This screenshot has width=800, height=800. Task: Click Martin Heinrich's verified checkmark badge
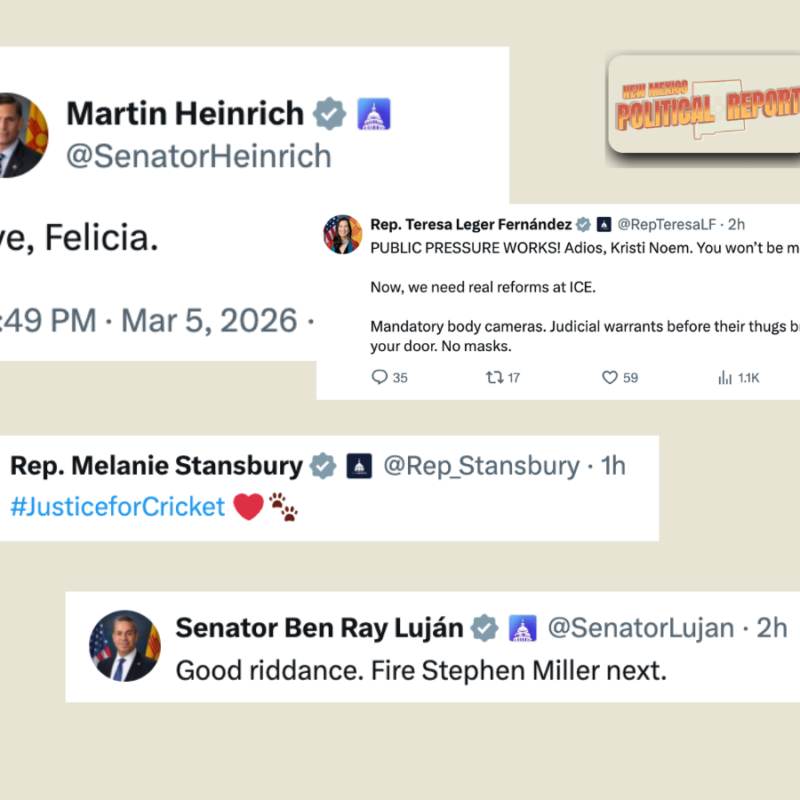click(329, 113)
